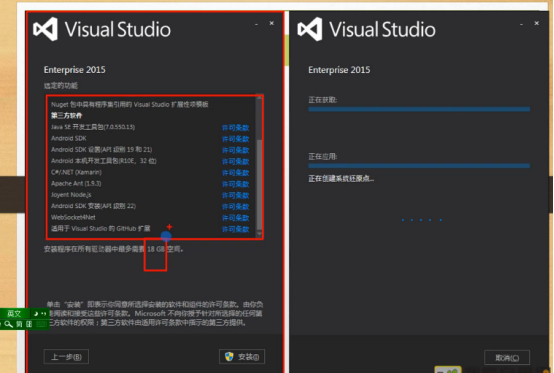
Task: Open license terms for Android 本机开发工具包 R10E
Action: point(235,161)
